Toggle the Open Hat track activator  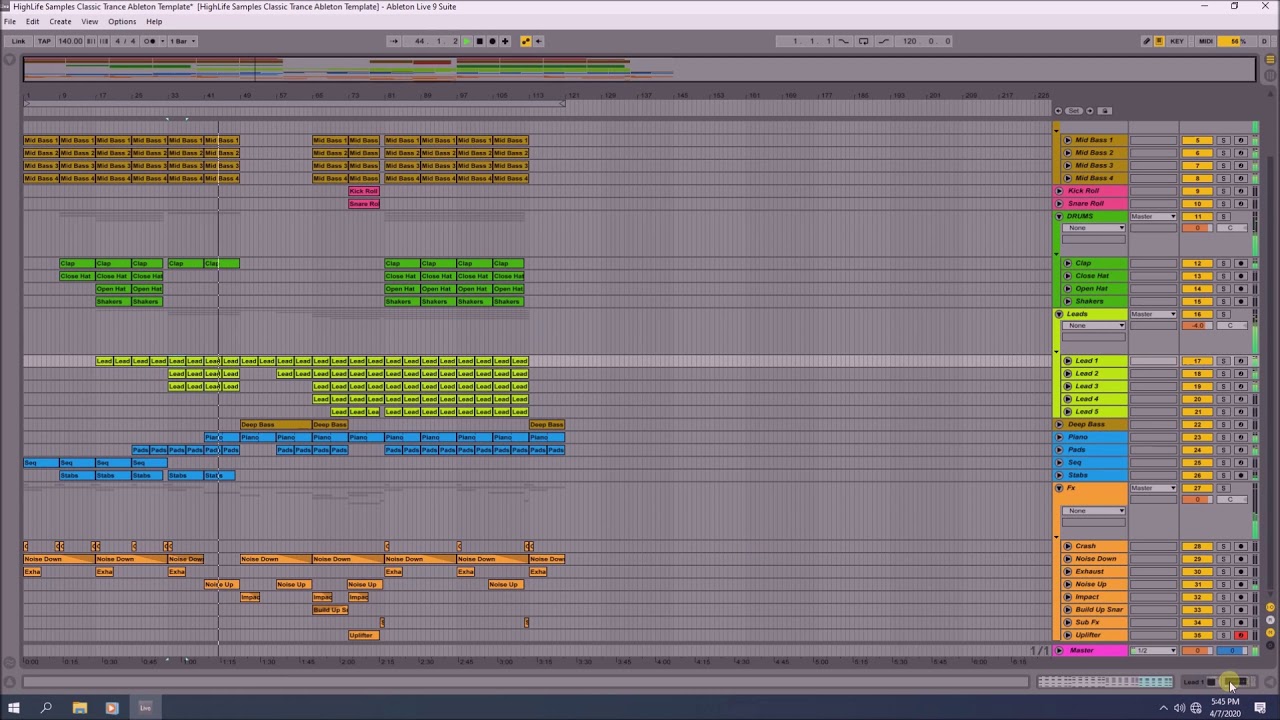[x=1197, y=289]
